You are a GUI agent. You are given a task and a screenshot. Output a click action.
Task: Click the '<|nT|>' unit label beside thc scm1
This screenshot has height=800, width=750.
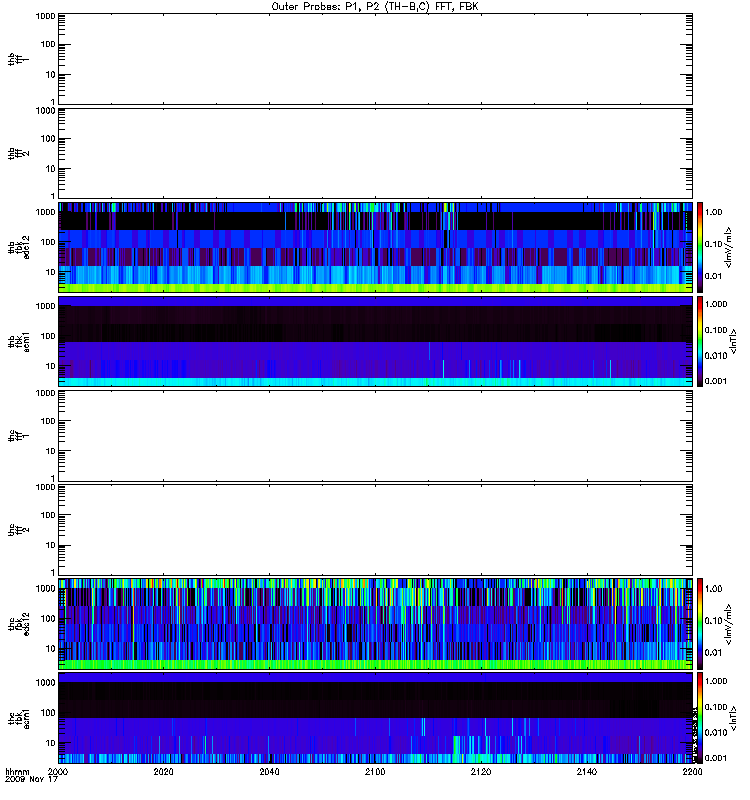click(x=734, y=718)
